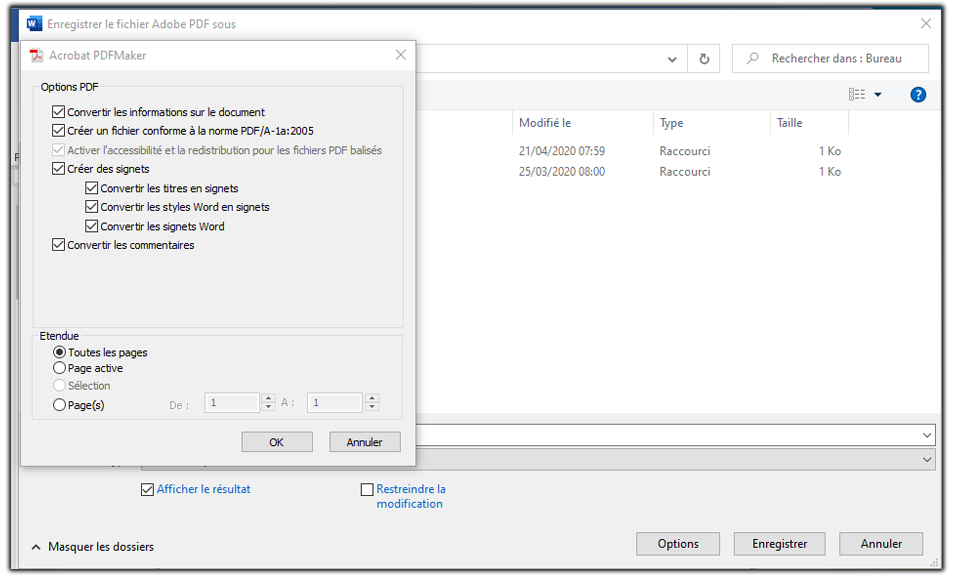
Task: Refresh the Bureau folder view
Action: [703, 58]
